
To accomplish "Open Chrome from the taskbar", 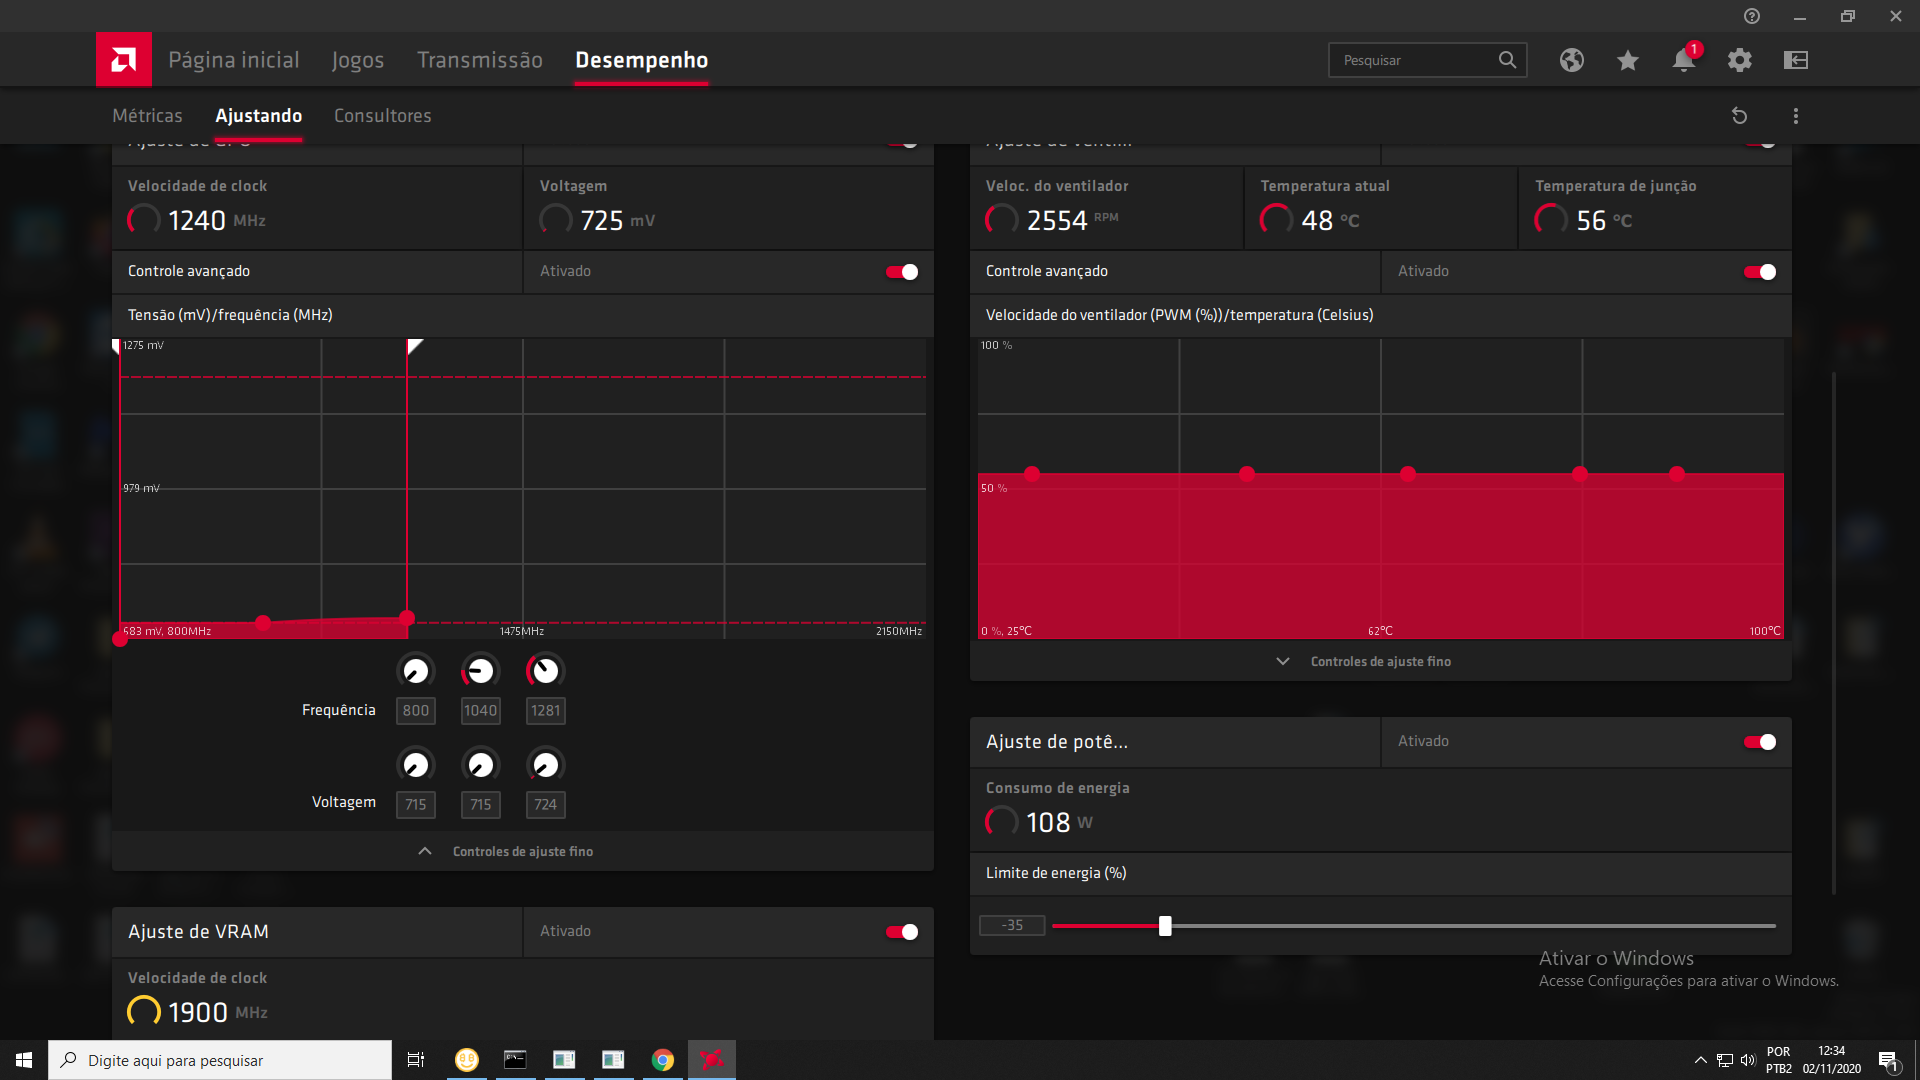I will click(x=662, y=1060).
